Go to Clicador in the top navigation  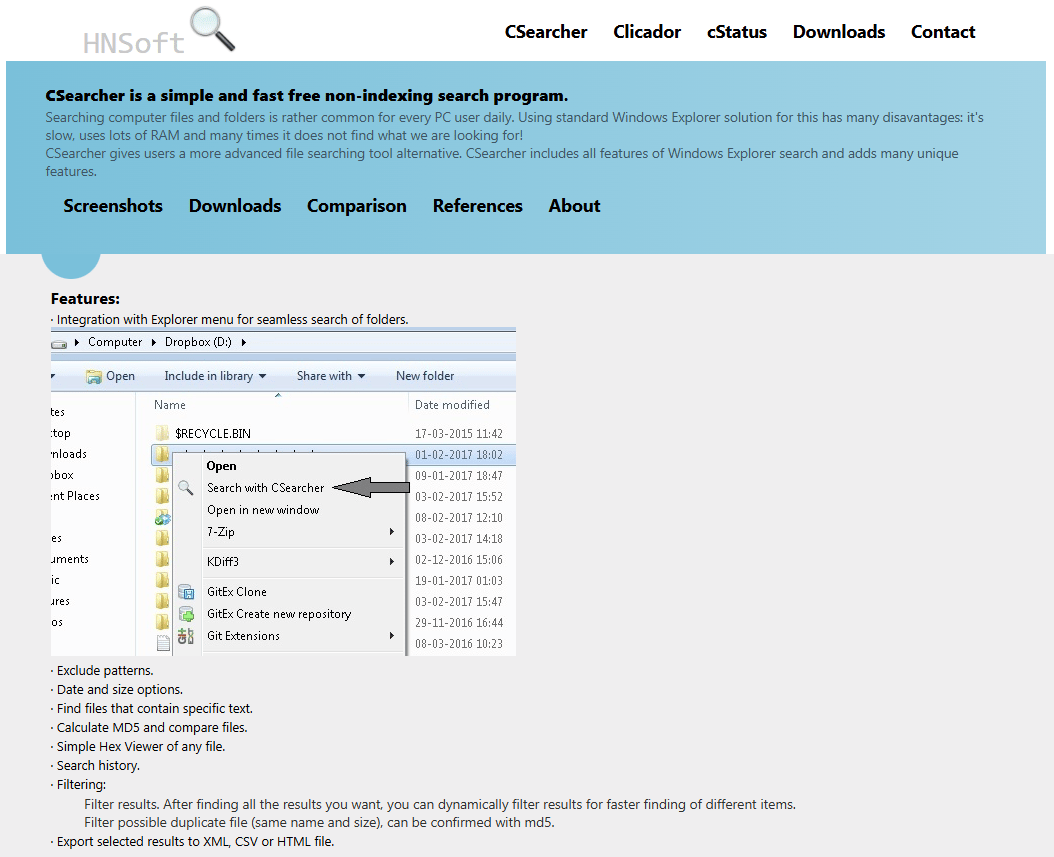tap(647, 32)
